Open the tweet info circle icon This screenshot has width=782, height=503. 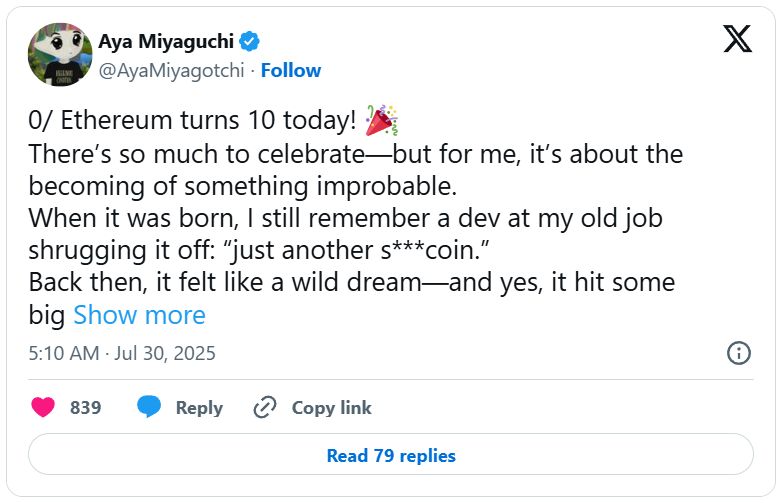738,352
